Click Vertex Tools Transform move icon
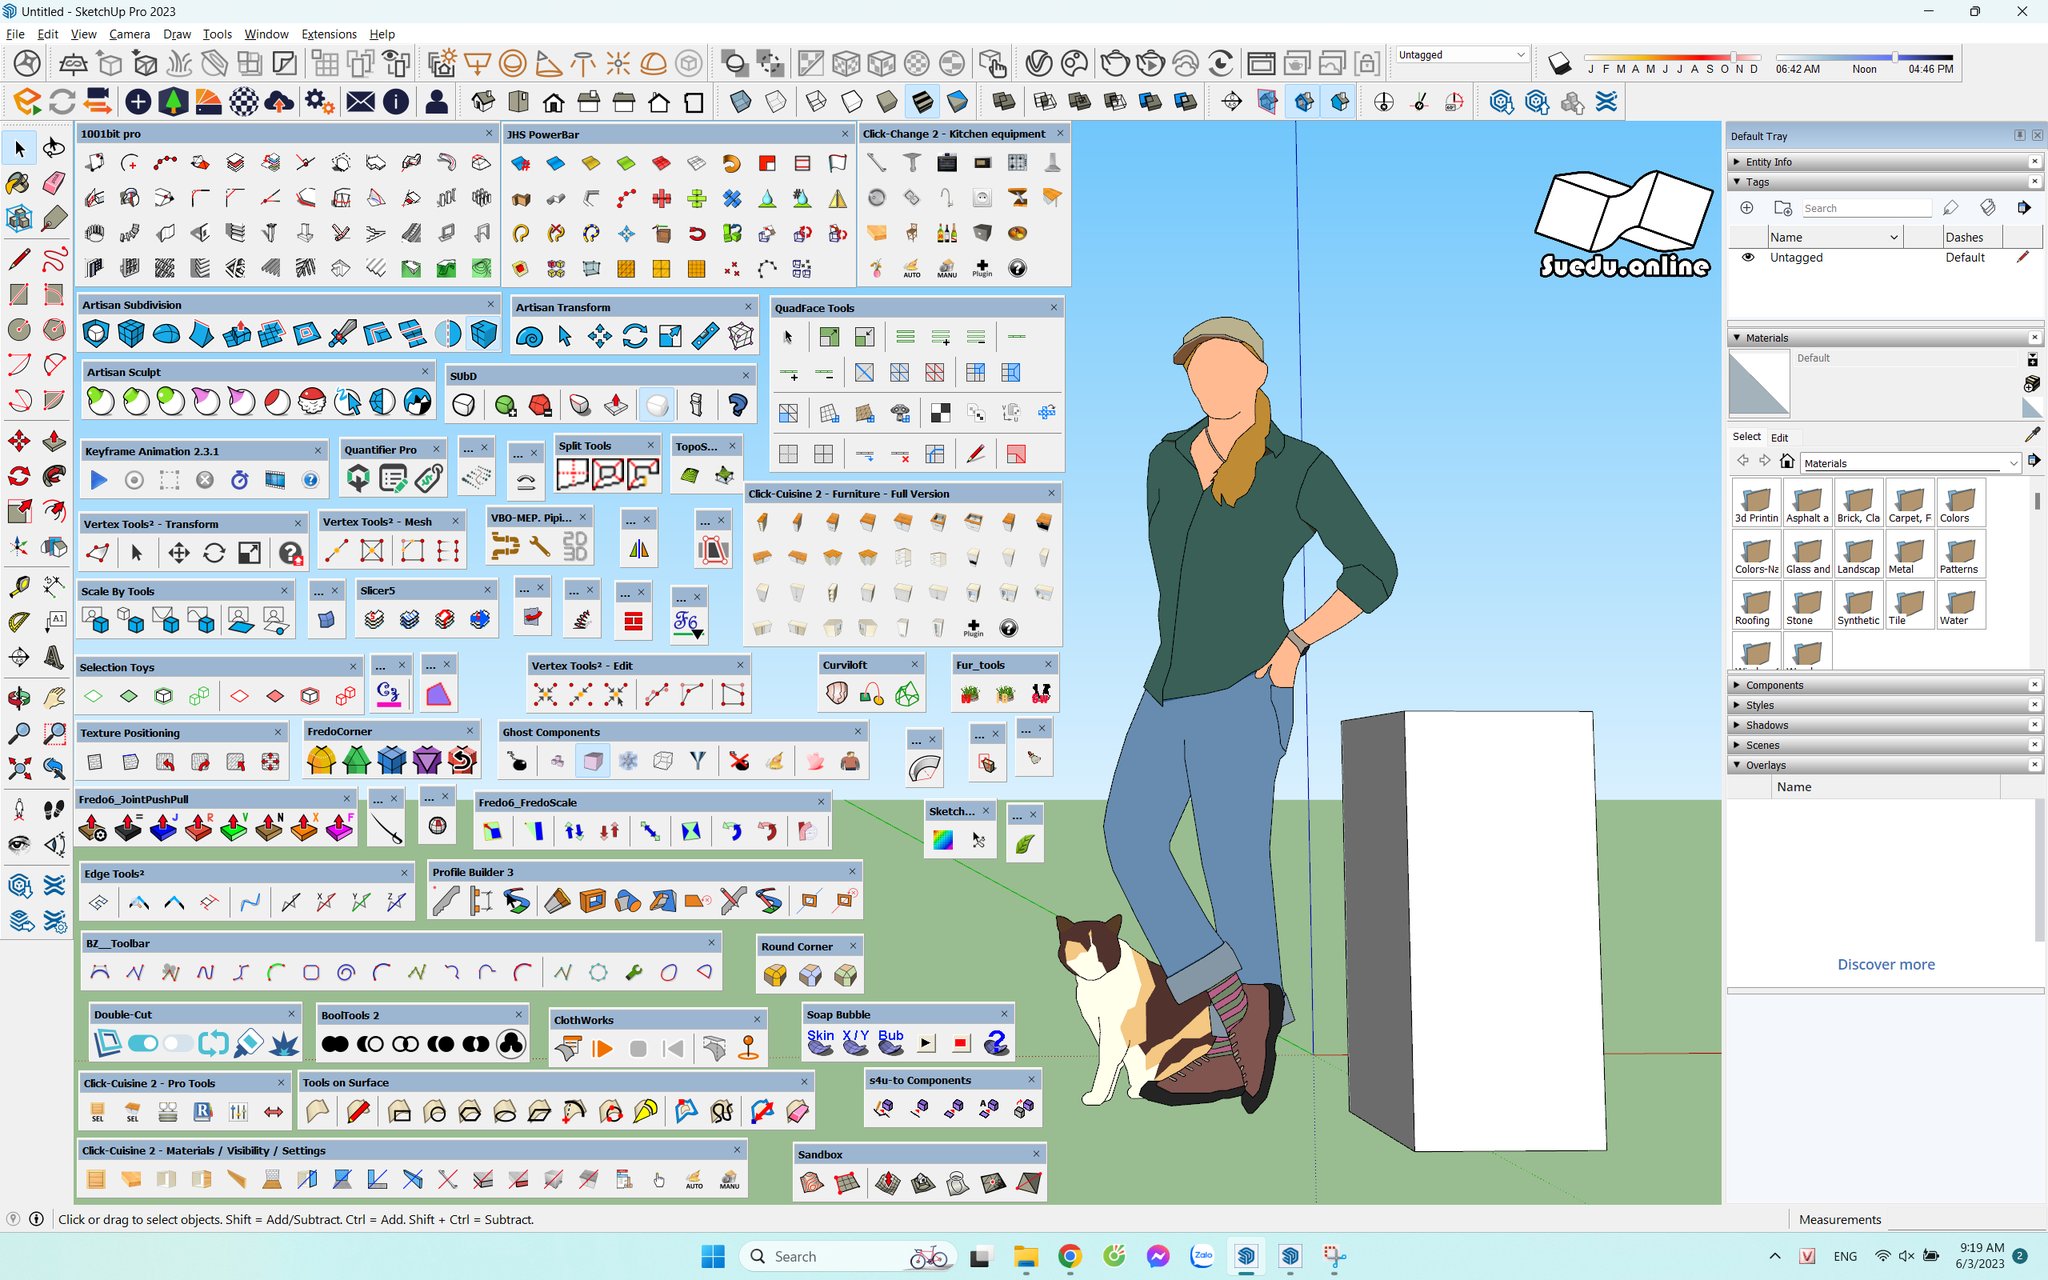This screenshot has width=2048, height=1280. (179, 553)
